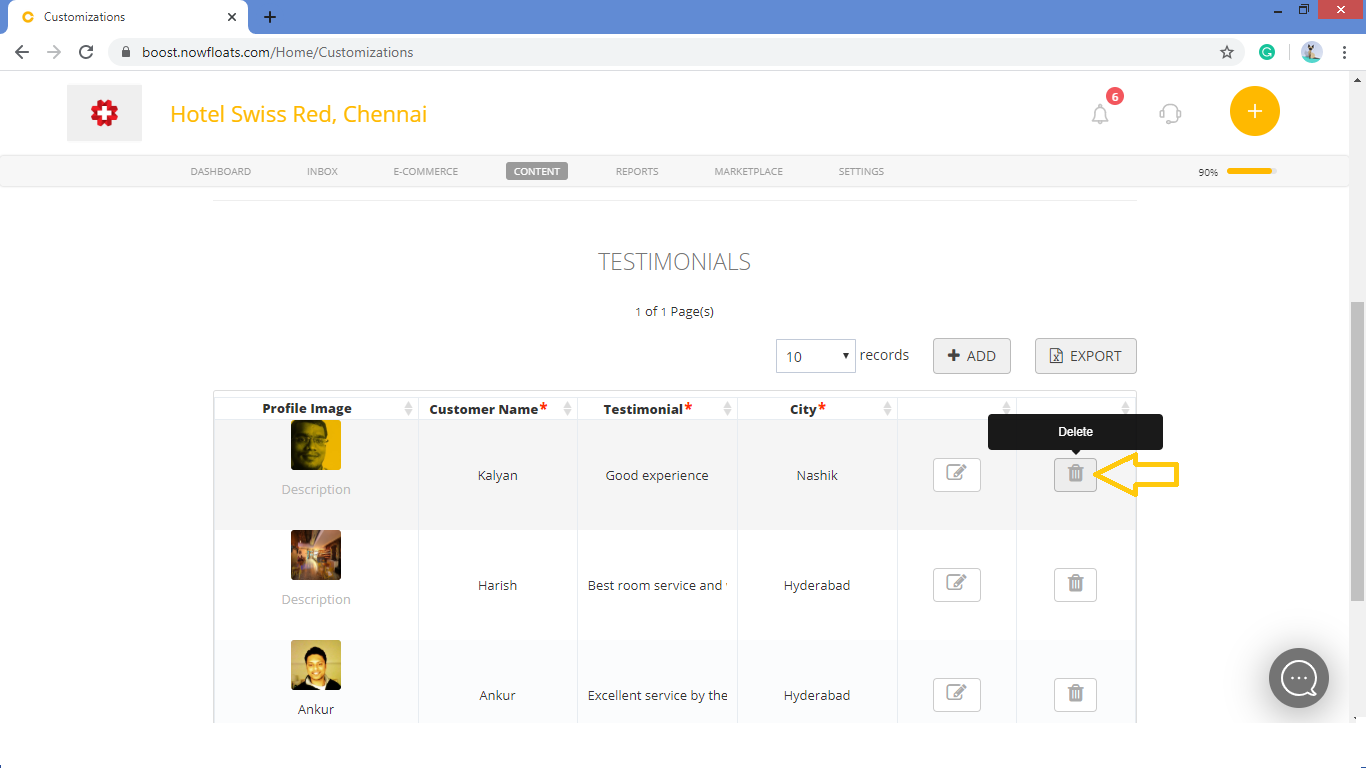Select Harish's profile image thumbnail
This screenshot has height=768, width=1366.
[x=316, y=555]
